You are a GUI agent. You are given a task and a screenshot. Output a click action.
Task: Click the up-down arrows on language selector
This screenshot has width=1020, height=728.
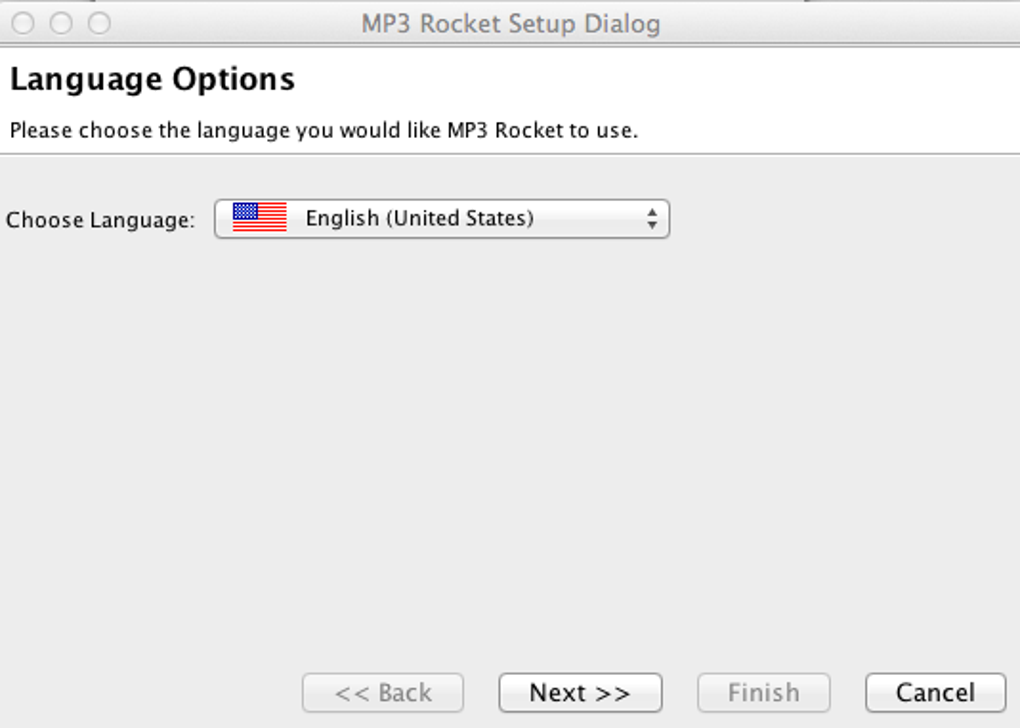pos(652,219)
